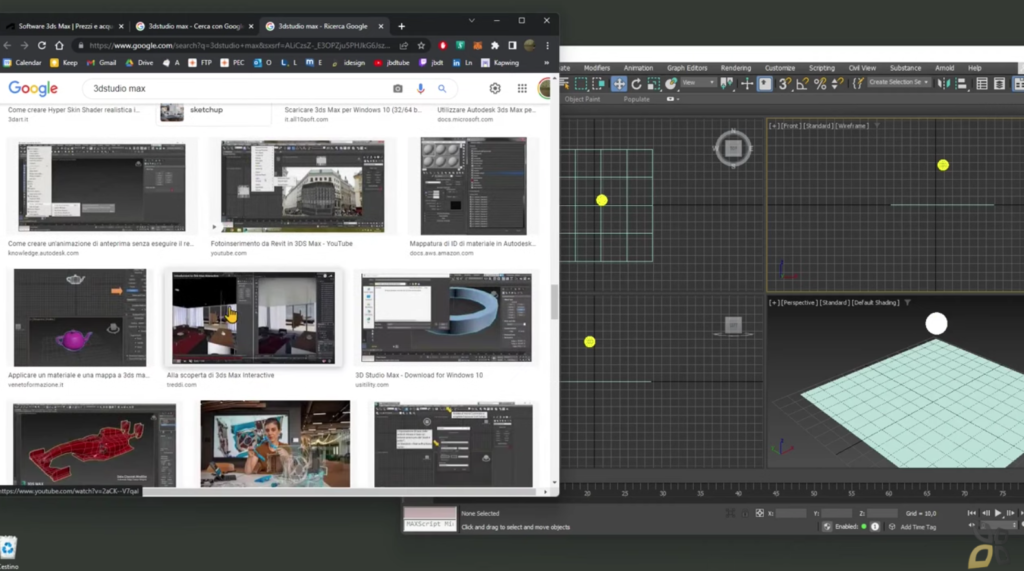
Task: Click the Chrome home icon
Action: coord(59,46)
